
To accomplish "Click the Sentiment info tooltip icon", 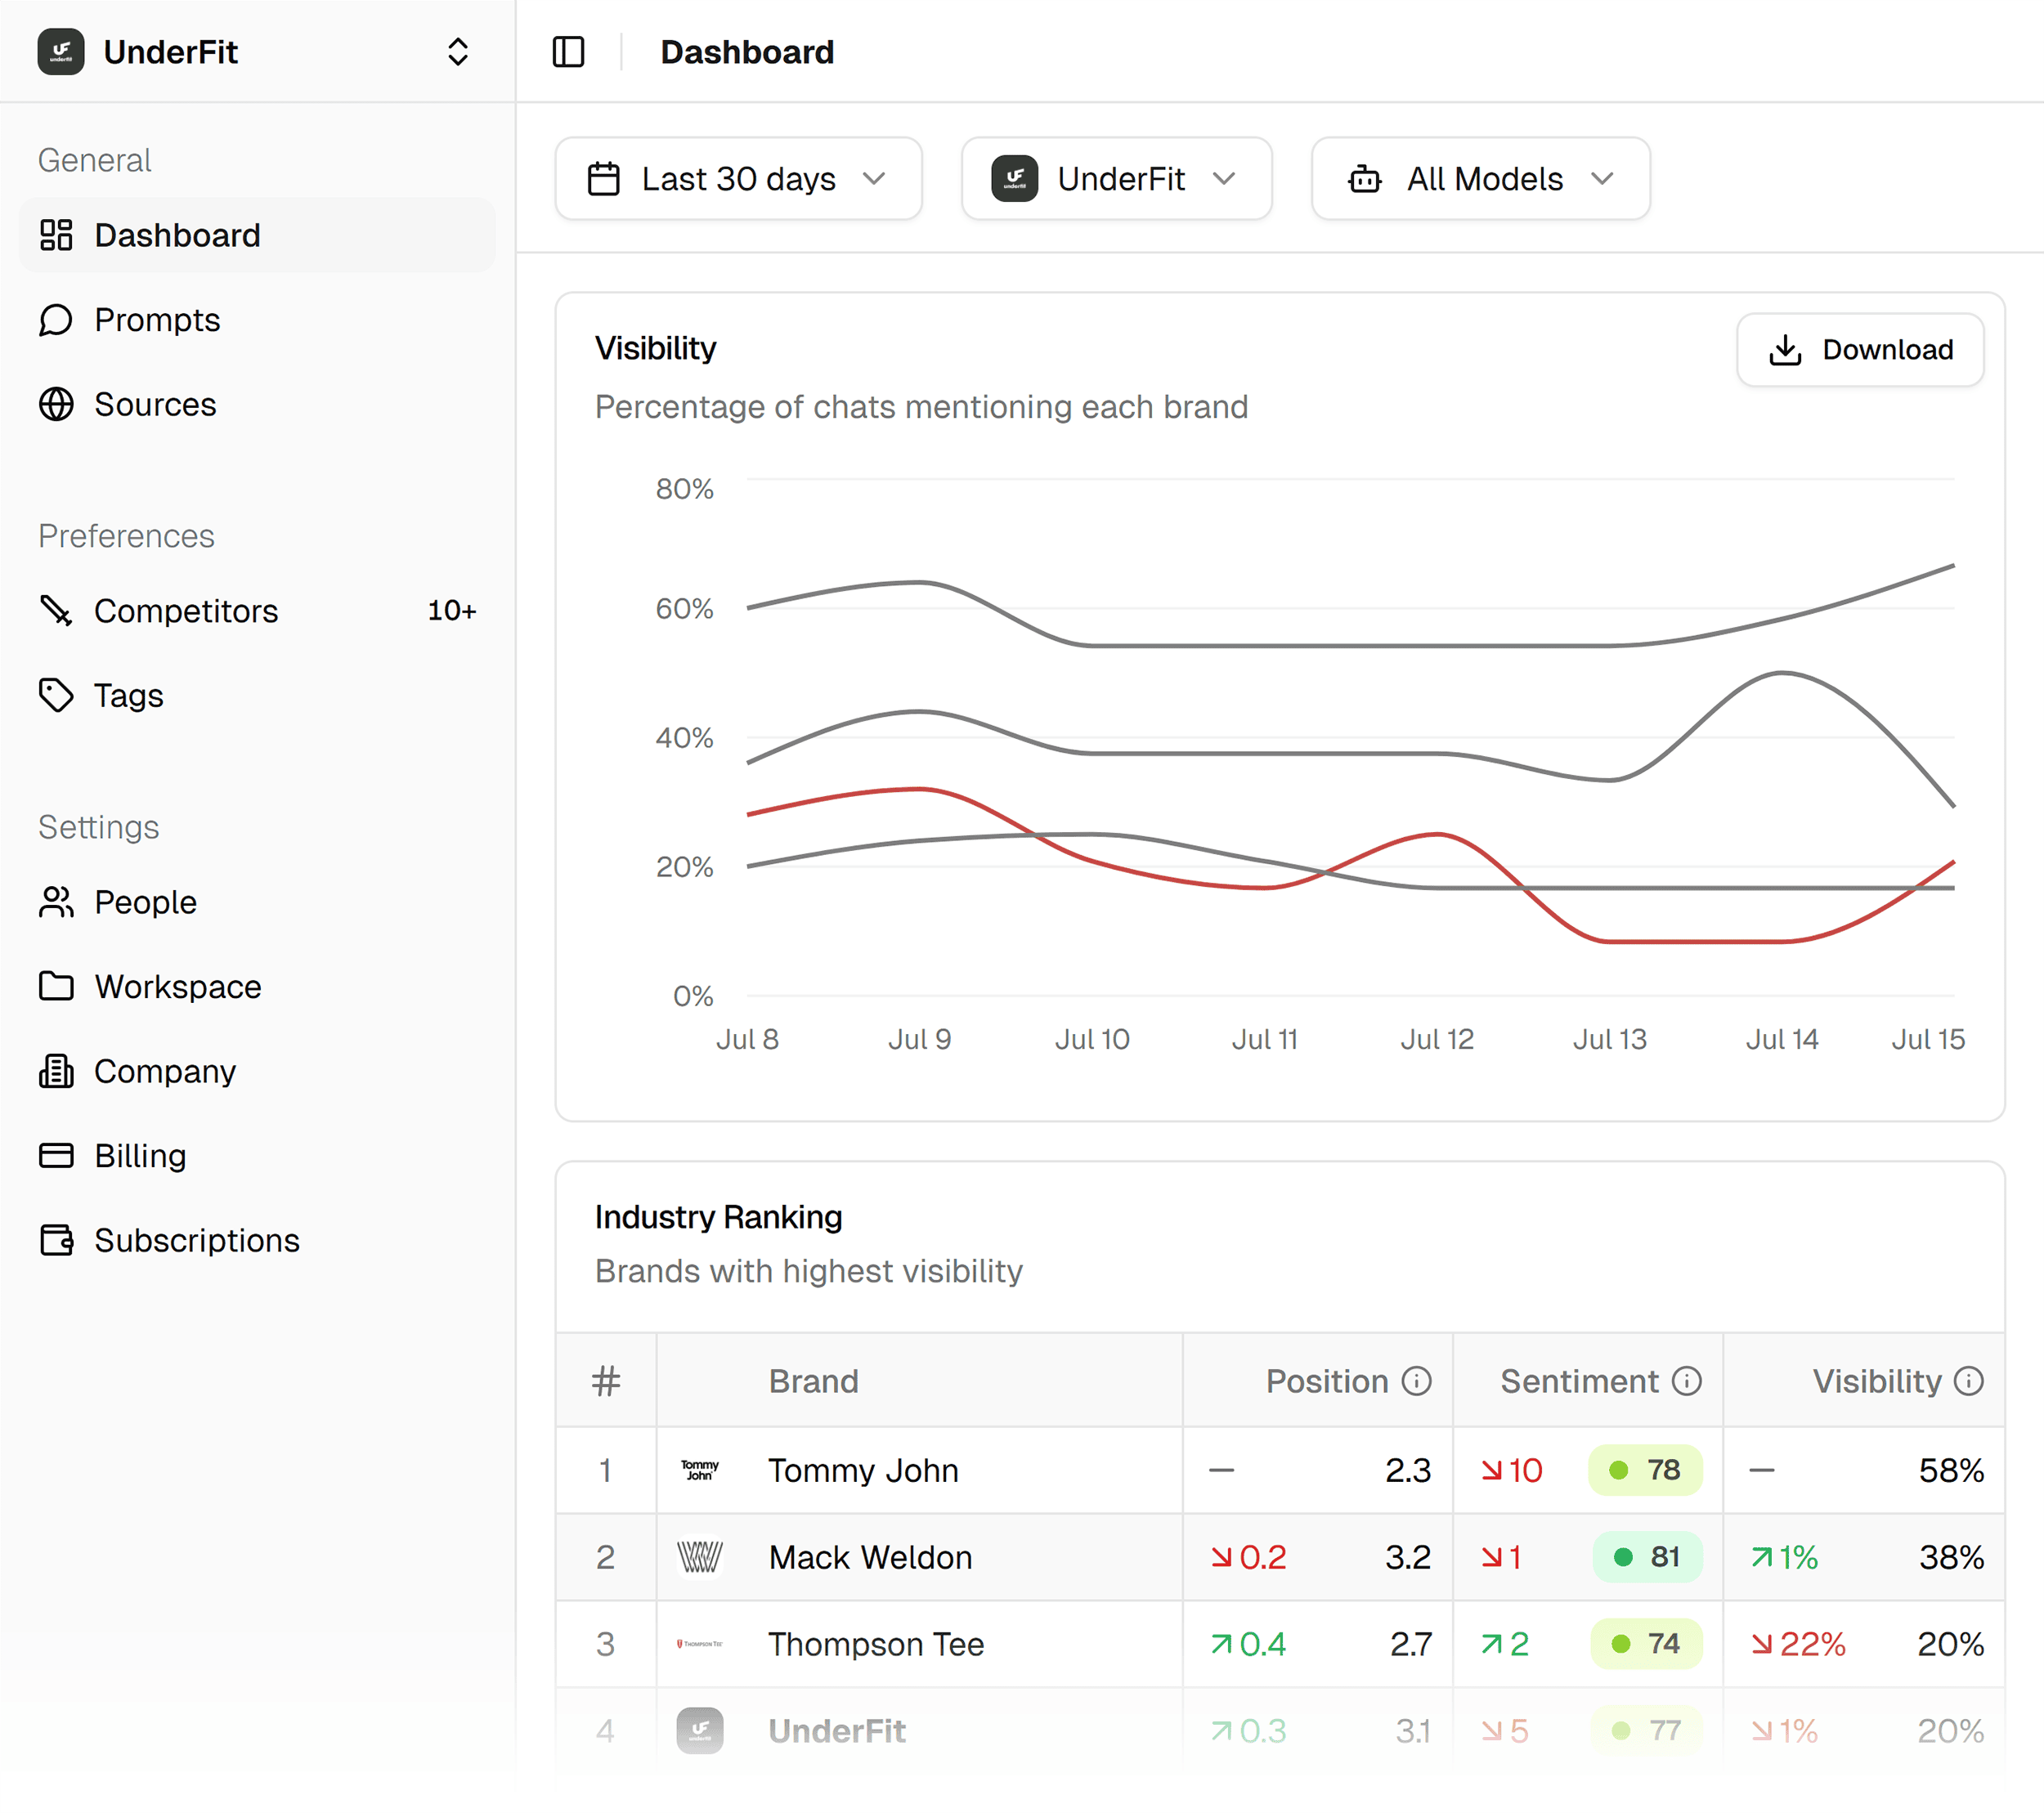I will click(1687, 1381).
